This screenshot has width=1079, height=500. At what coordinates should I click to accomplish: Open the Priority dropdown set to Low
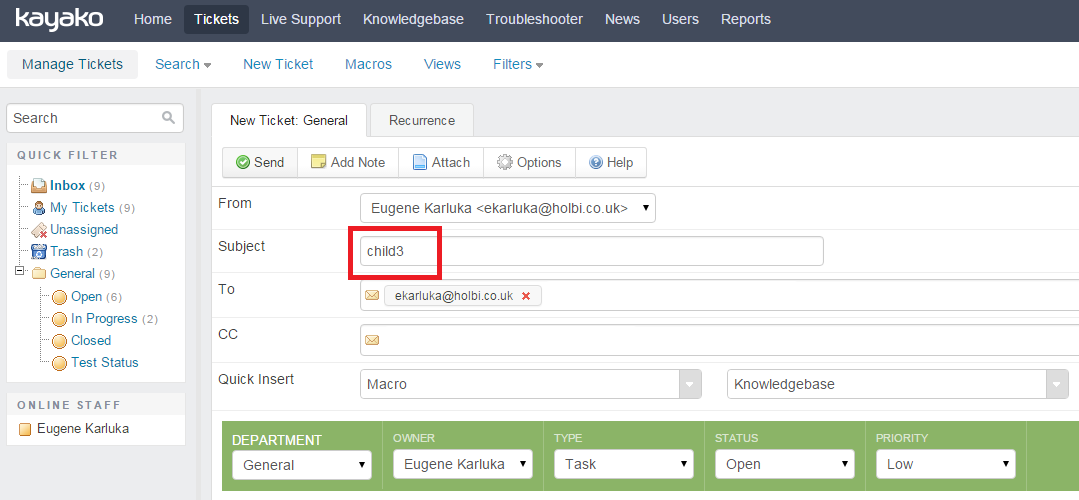click(x=946, y=464)
